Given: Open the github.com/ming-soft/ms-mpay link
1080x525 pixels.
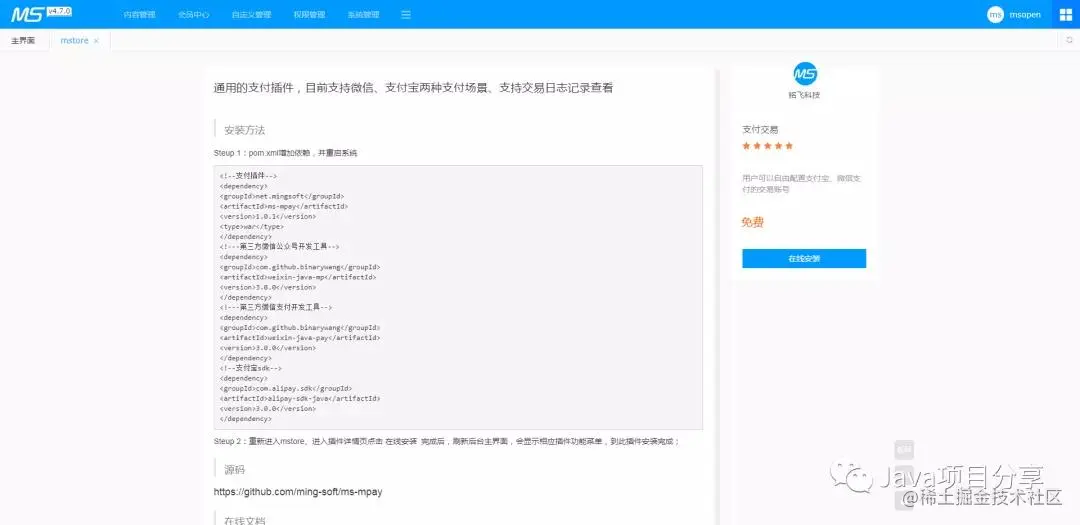Looking at the screenshot, I should tap(298, 492).
